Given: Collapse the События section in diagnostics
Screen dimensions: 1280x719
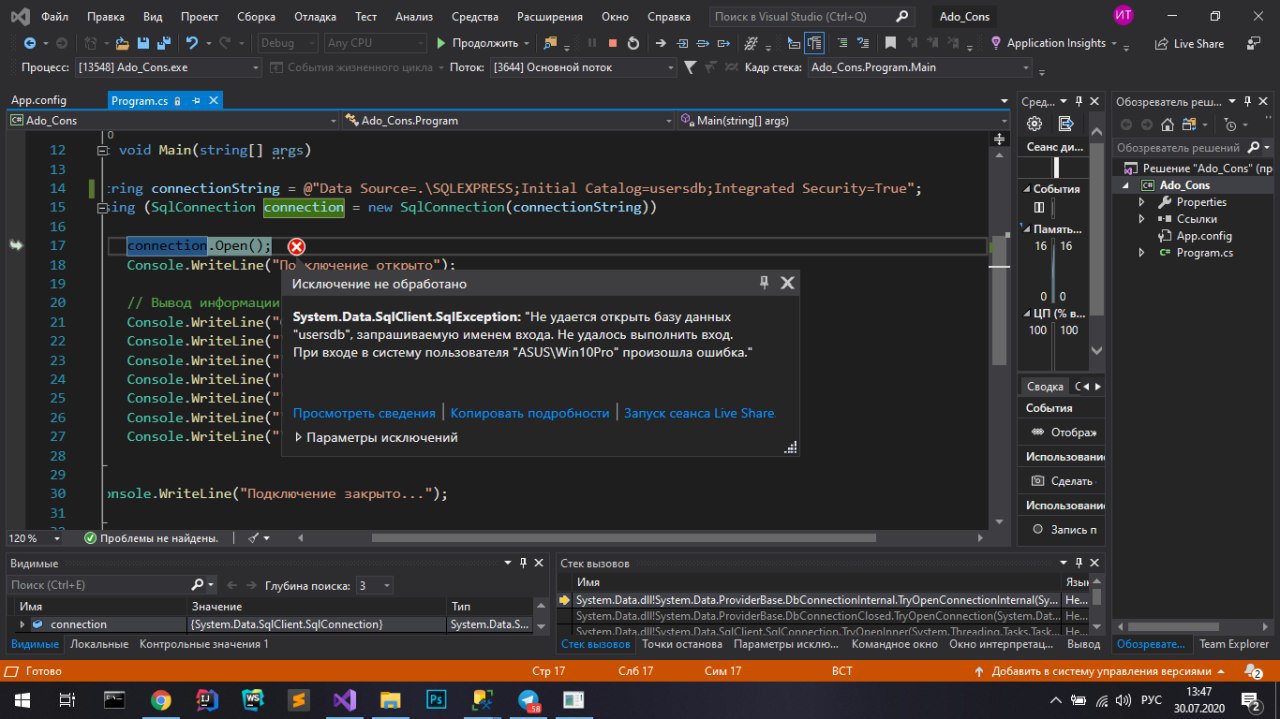Looking at the screenshot, I should (1027, 188).
